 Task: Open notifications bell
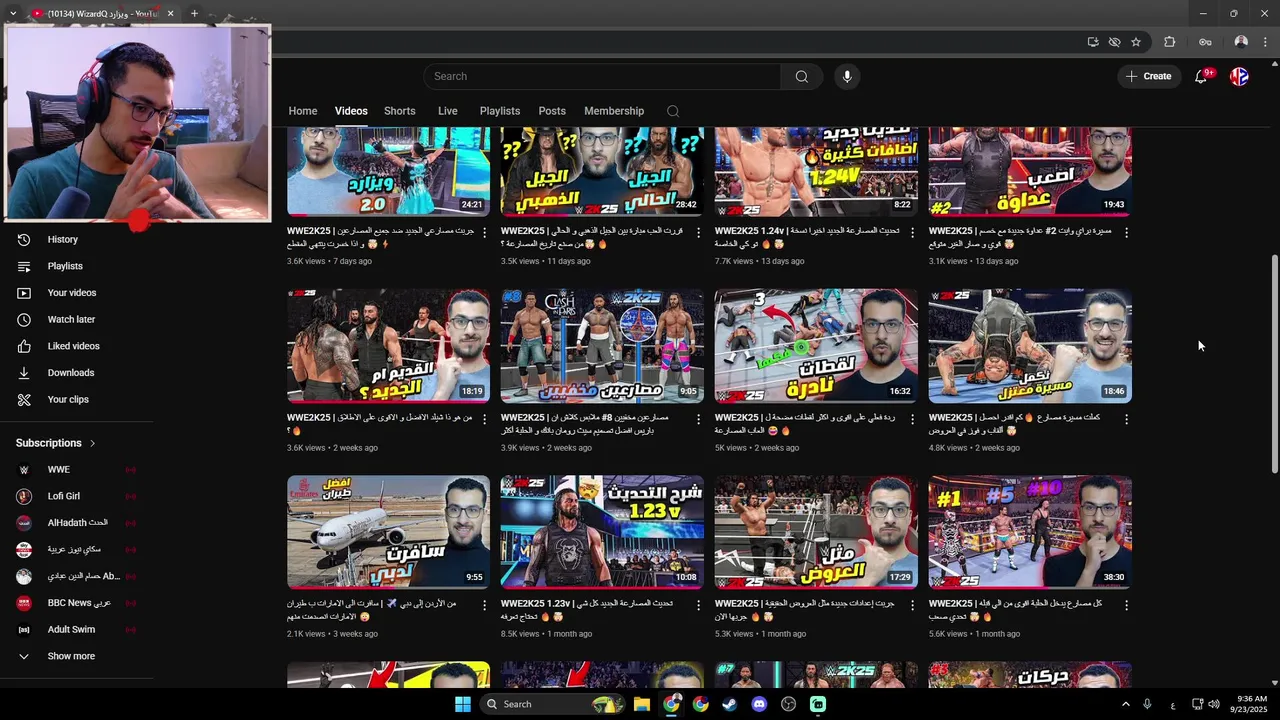click(x=1201, y=77)
